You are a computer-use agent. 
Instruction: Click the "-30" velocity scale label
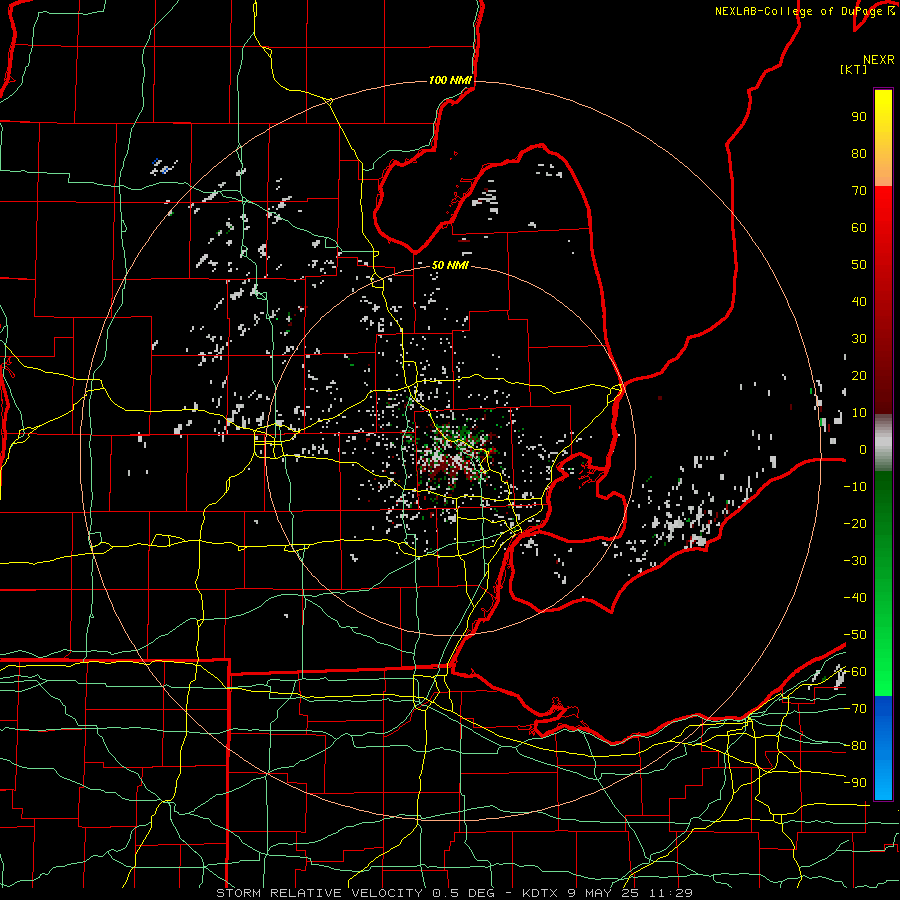pos(855,561)
